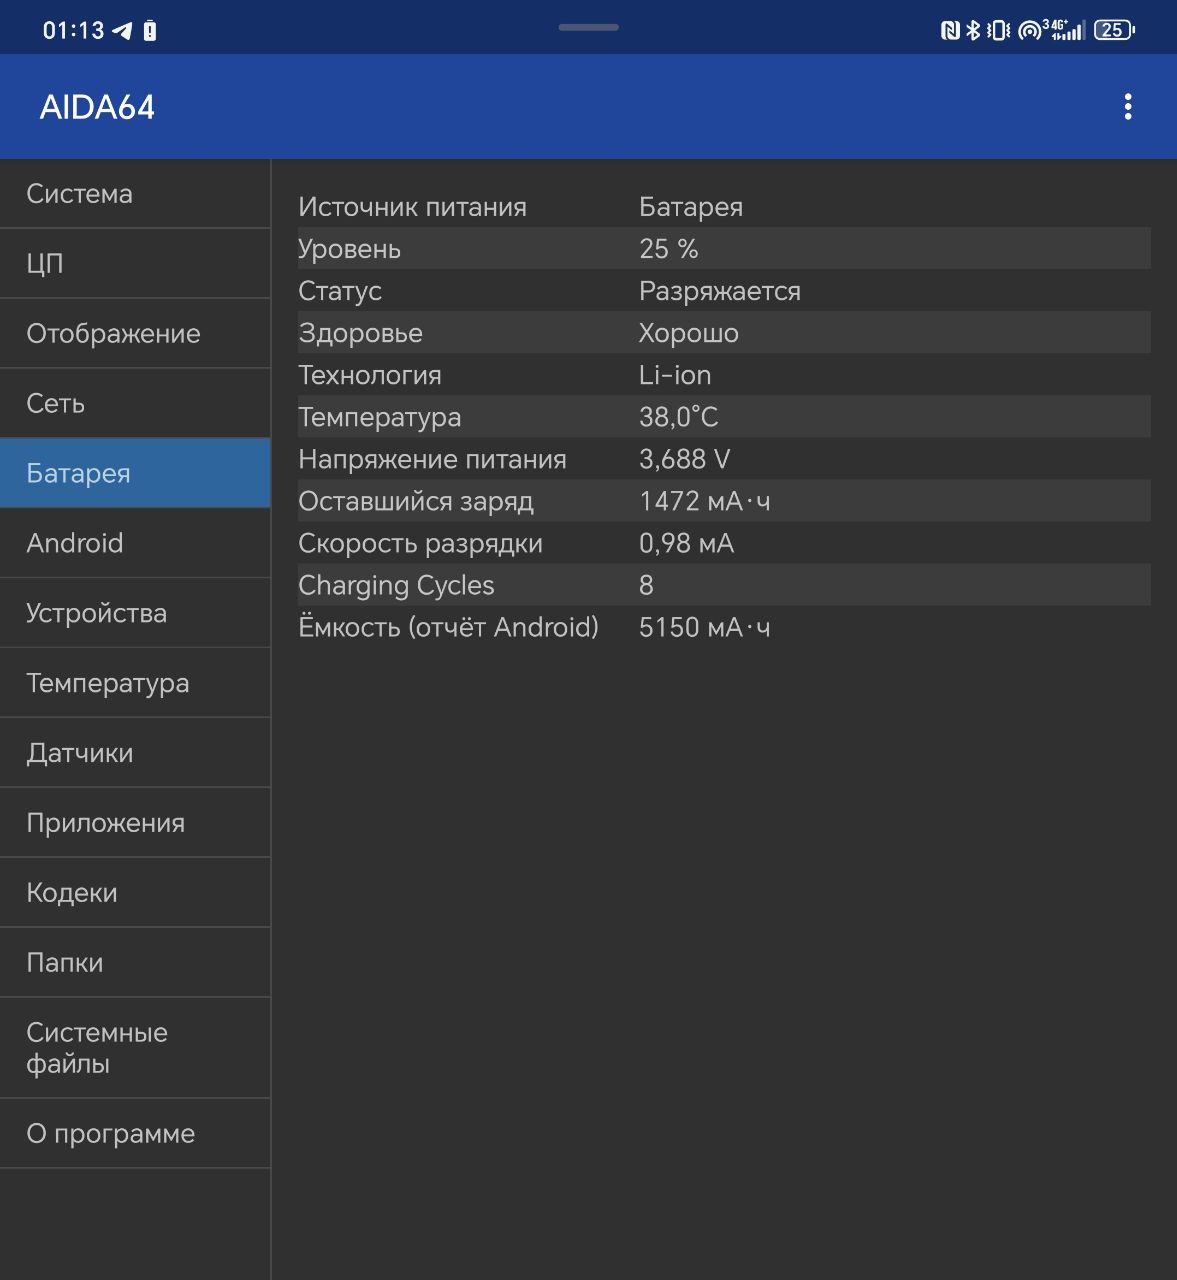Image resolution: width=1177 pixels, height=1280 pixels.
Task: Open the Android section
Action: coord(135,543)
